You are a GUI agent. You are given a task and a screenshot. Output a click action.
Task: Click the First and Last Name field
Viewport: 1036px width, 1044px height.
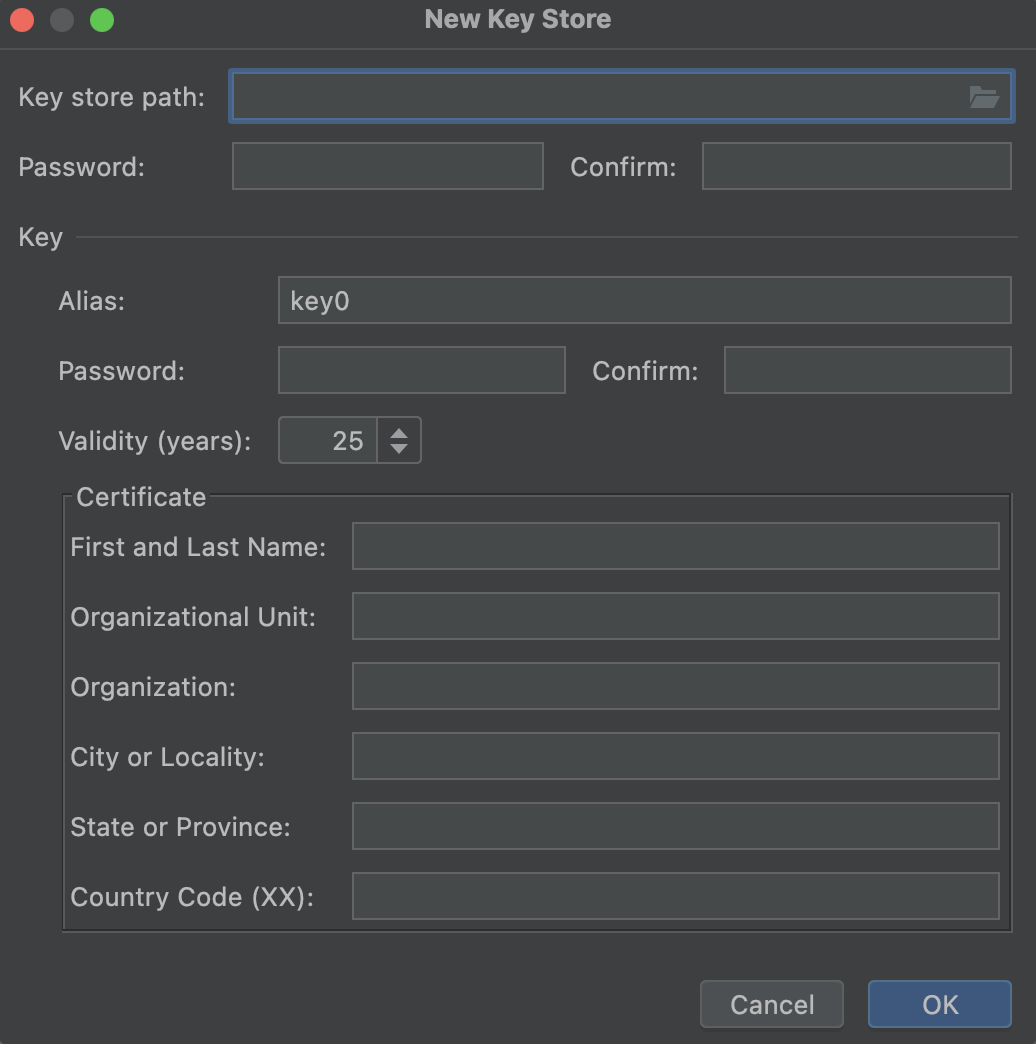[675, 546]
